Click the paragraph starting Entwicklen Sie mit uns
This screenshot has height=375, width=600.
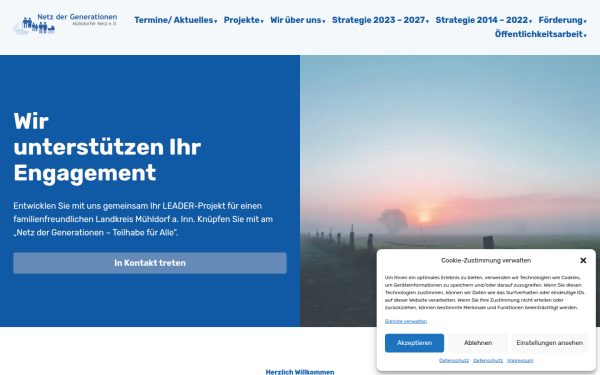tap(143, 219)
